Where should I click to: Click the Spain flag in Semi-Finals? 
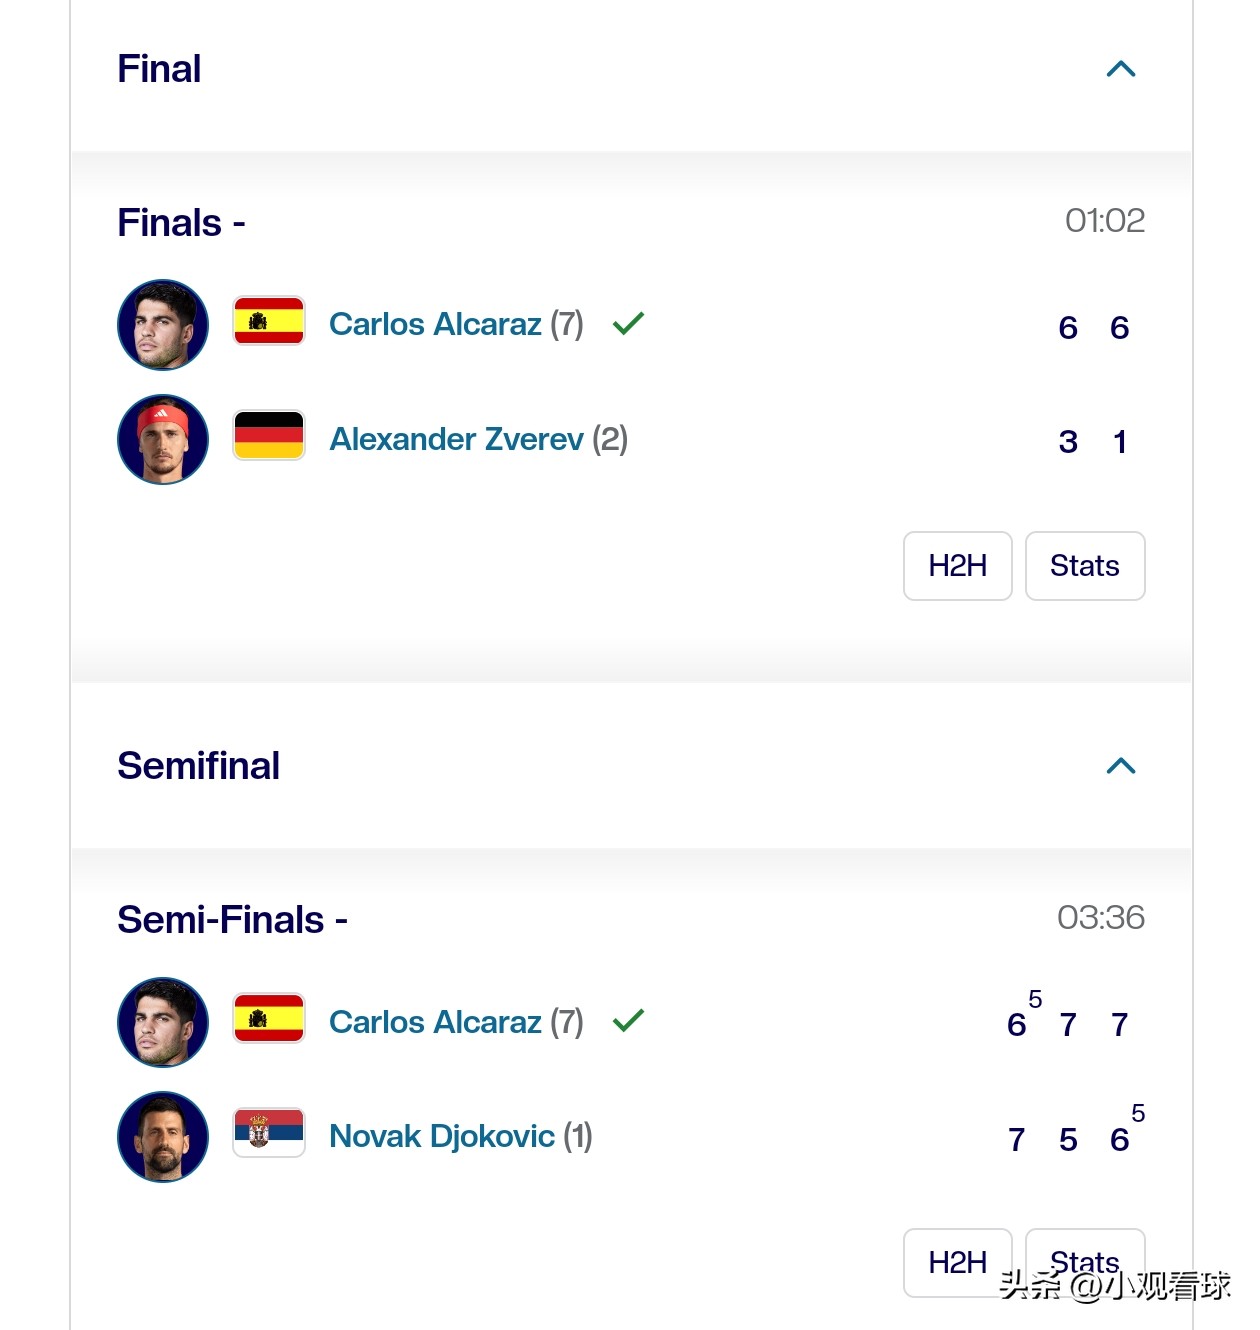(x=269, y=1018)
